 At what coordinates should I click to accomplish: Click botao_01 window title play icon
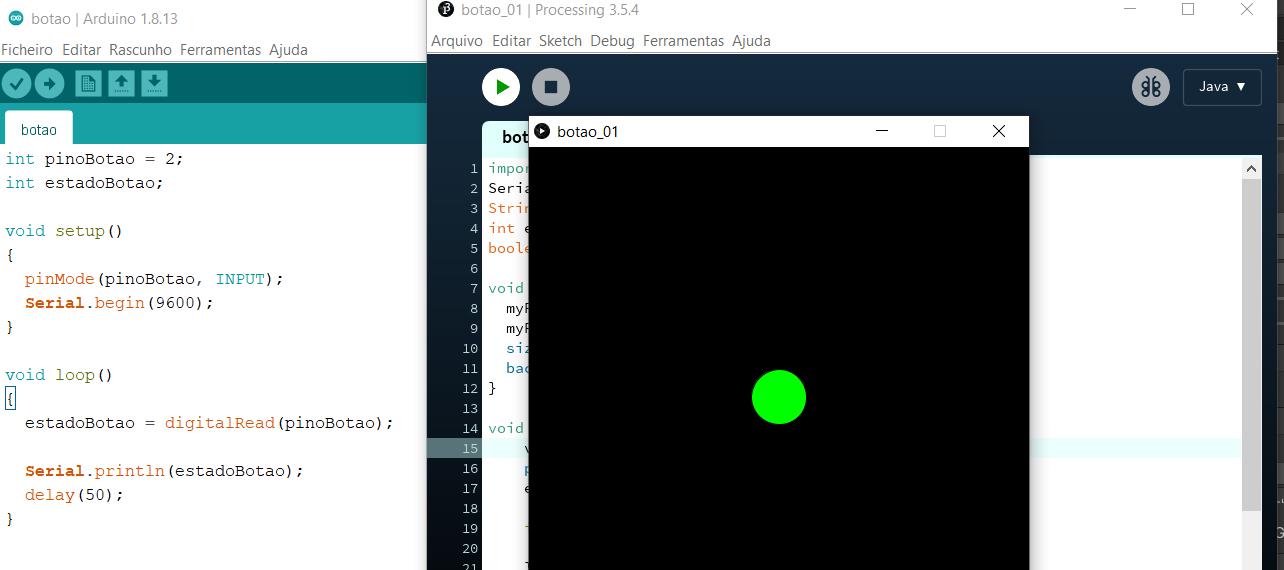(542, 131)
